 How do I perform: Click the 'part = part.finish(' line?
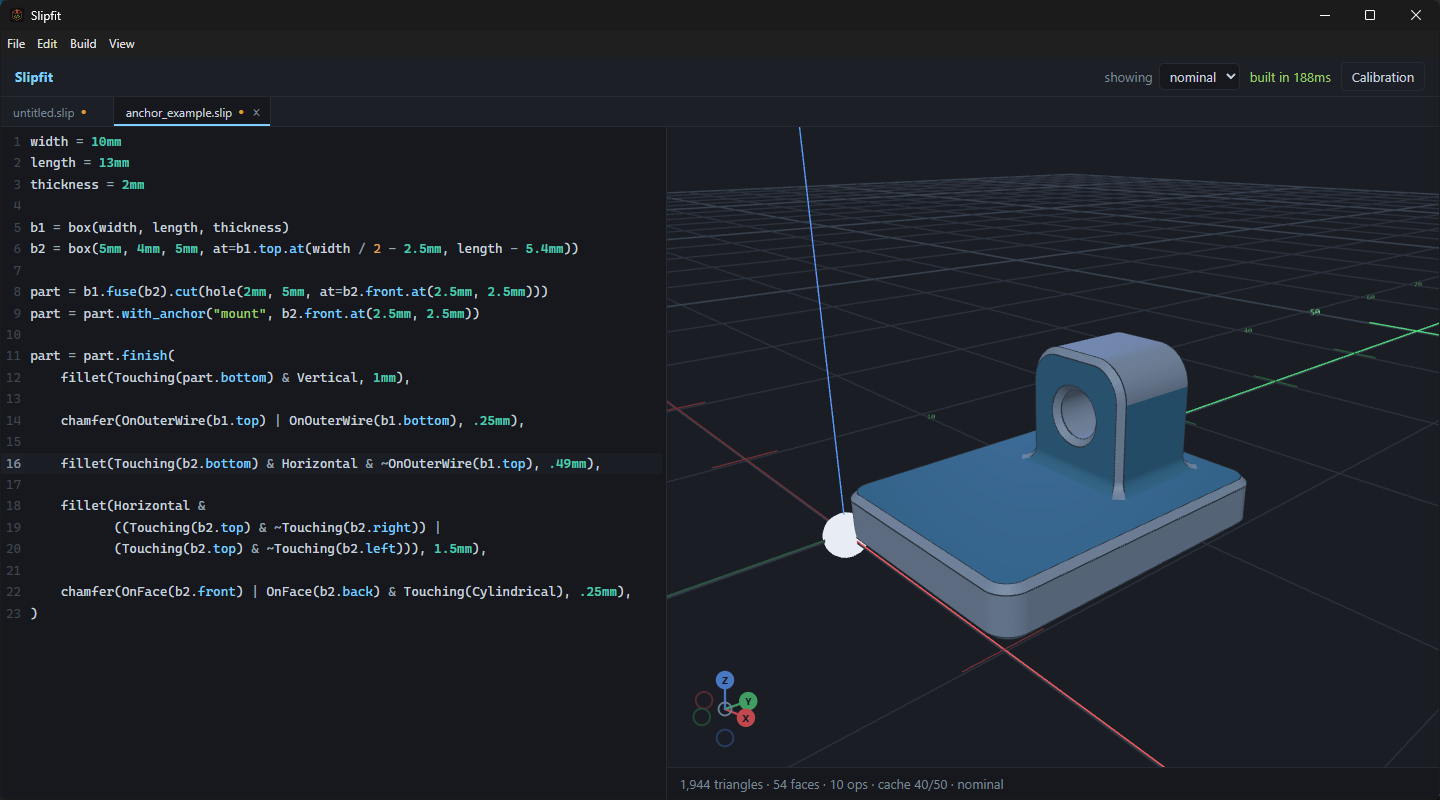(102, 355)
